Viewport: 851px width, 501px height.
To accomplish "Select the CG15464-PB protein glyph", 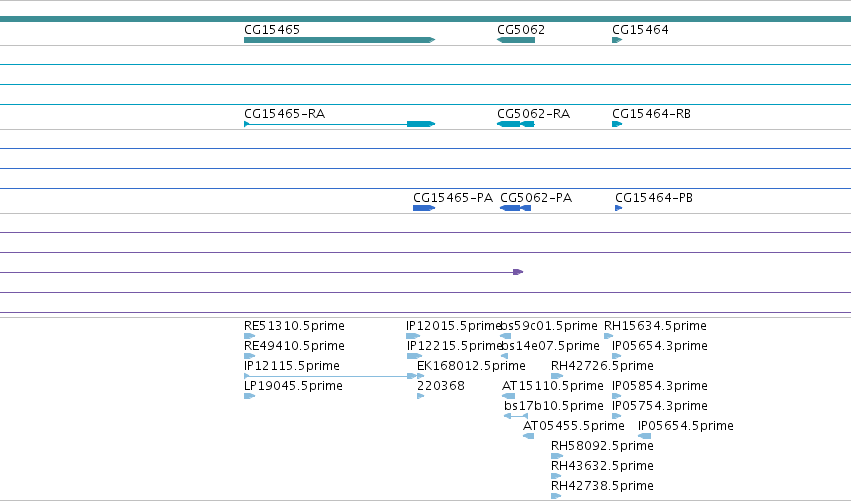I will [x=619, y=208].
